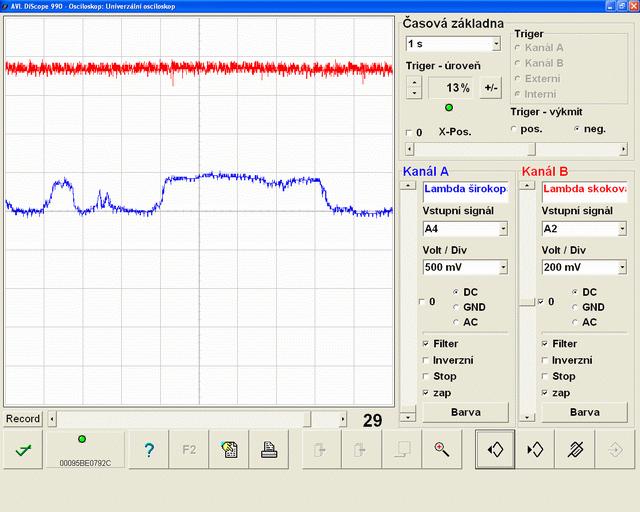Enable Inverzní checkbox for Kanál A
Image resolution: width=640 pixels, height=512 pixels.
[427, 360]
